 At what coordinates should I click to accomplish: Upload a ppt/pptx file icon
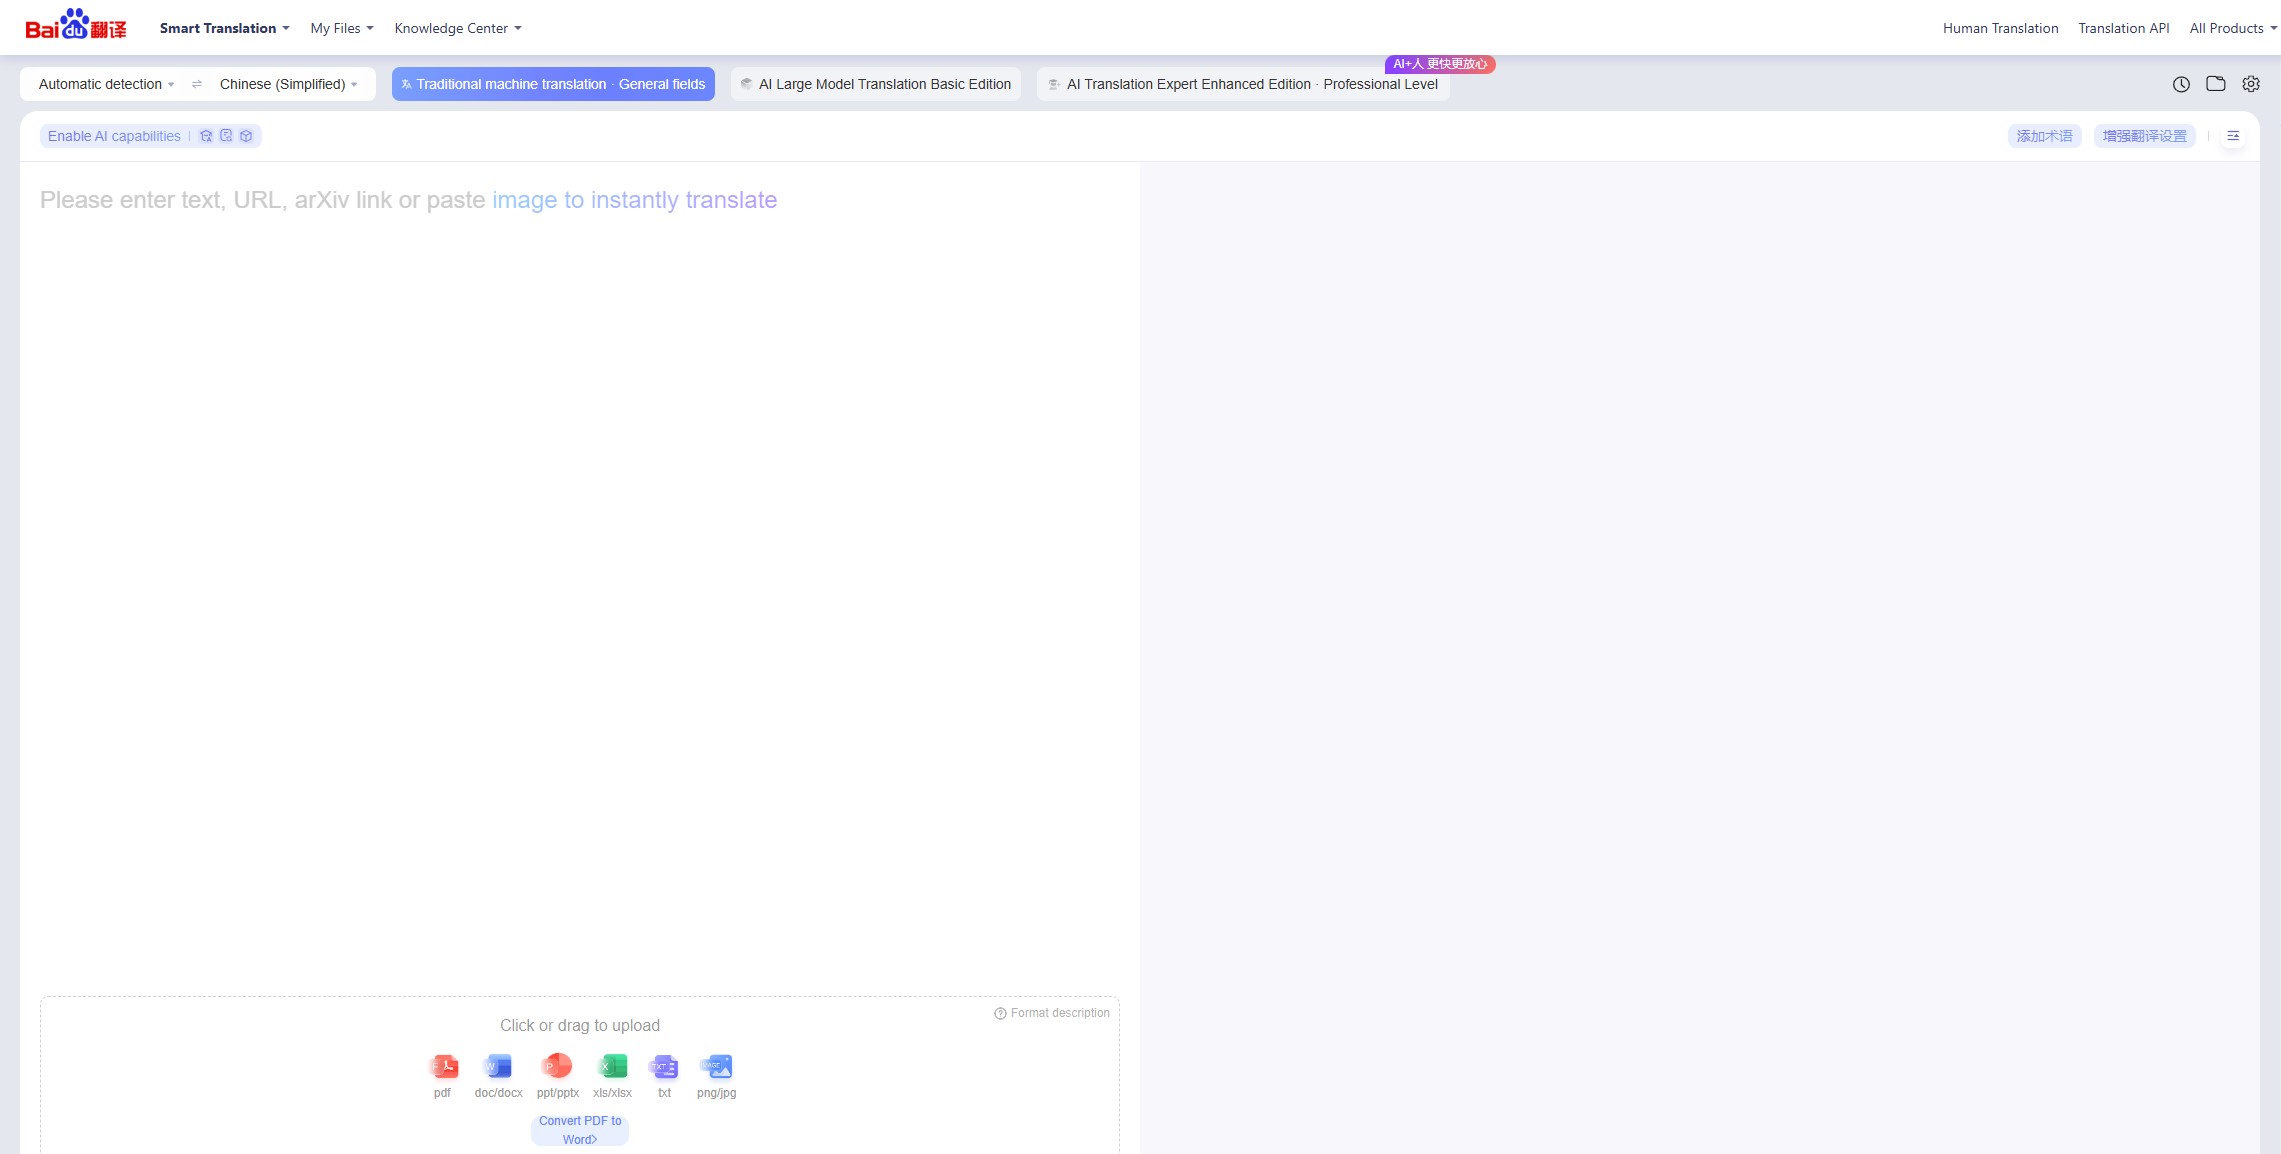coord(557,1067)
